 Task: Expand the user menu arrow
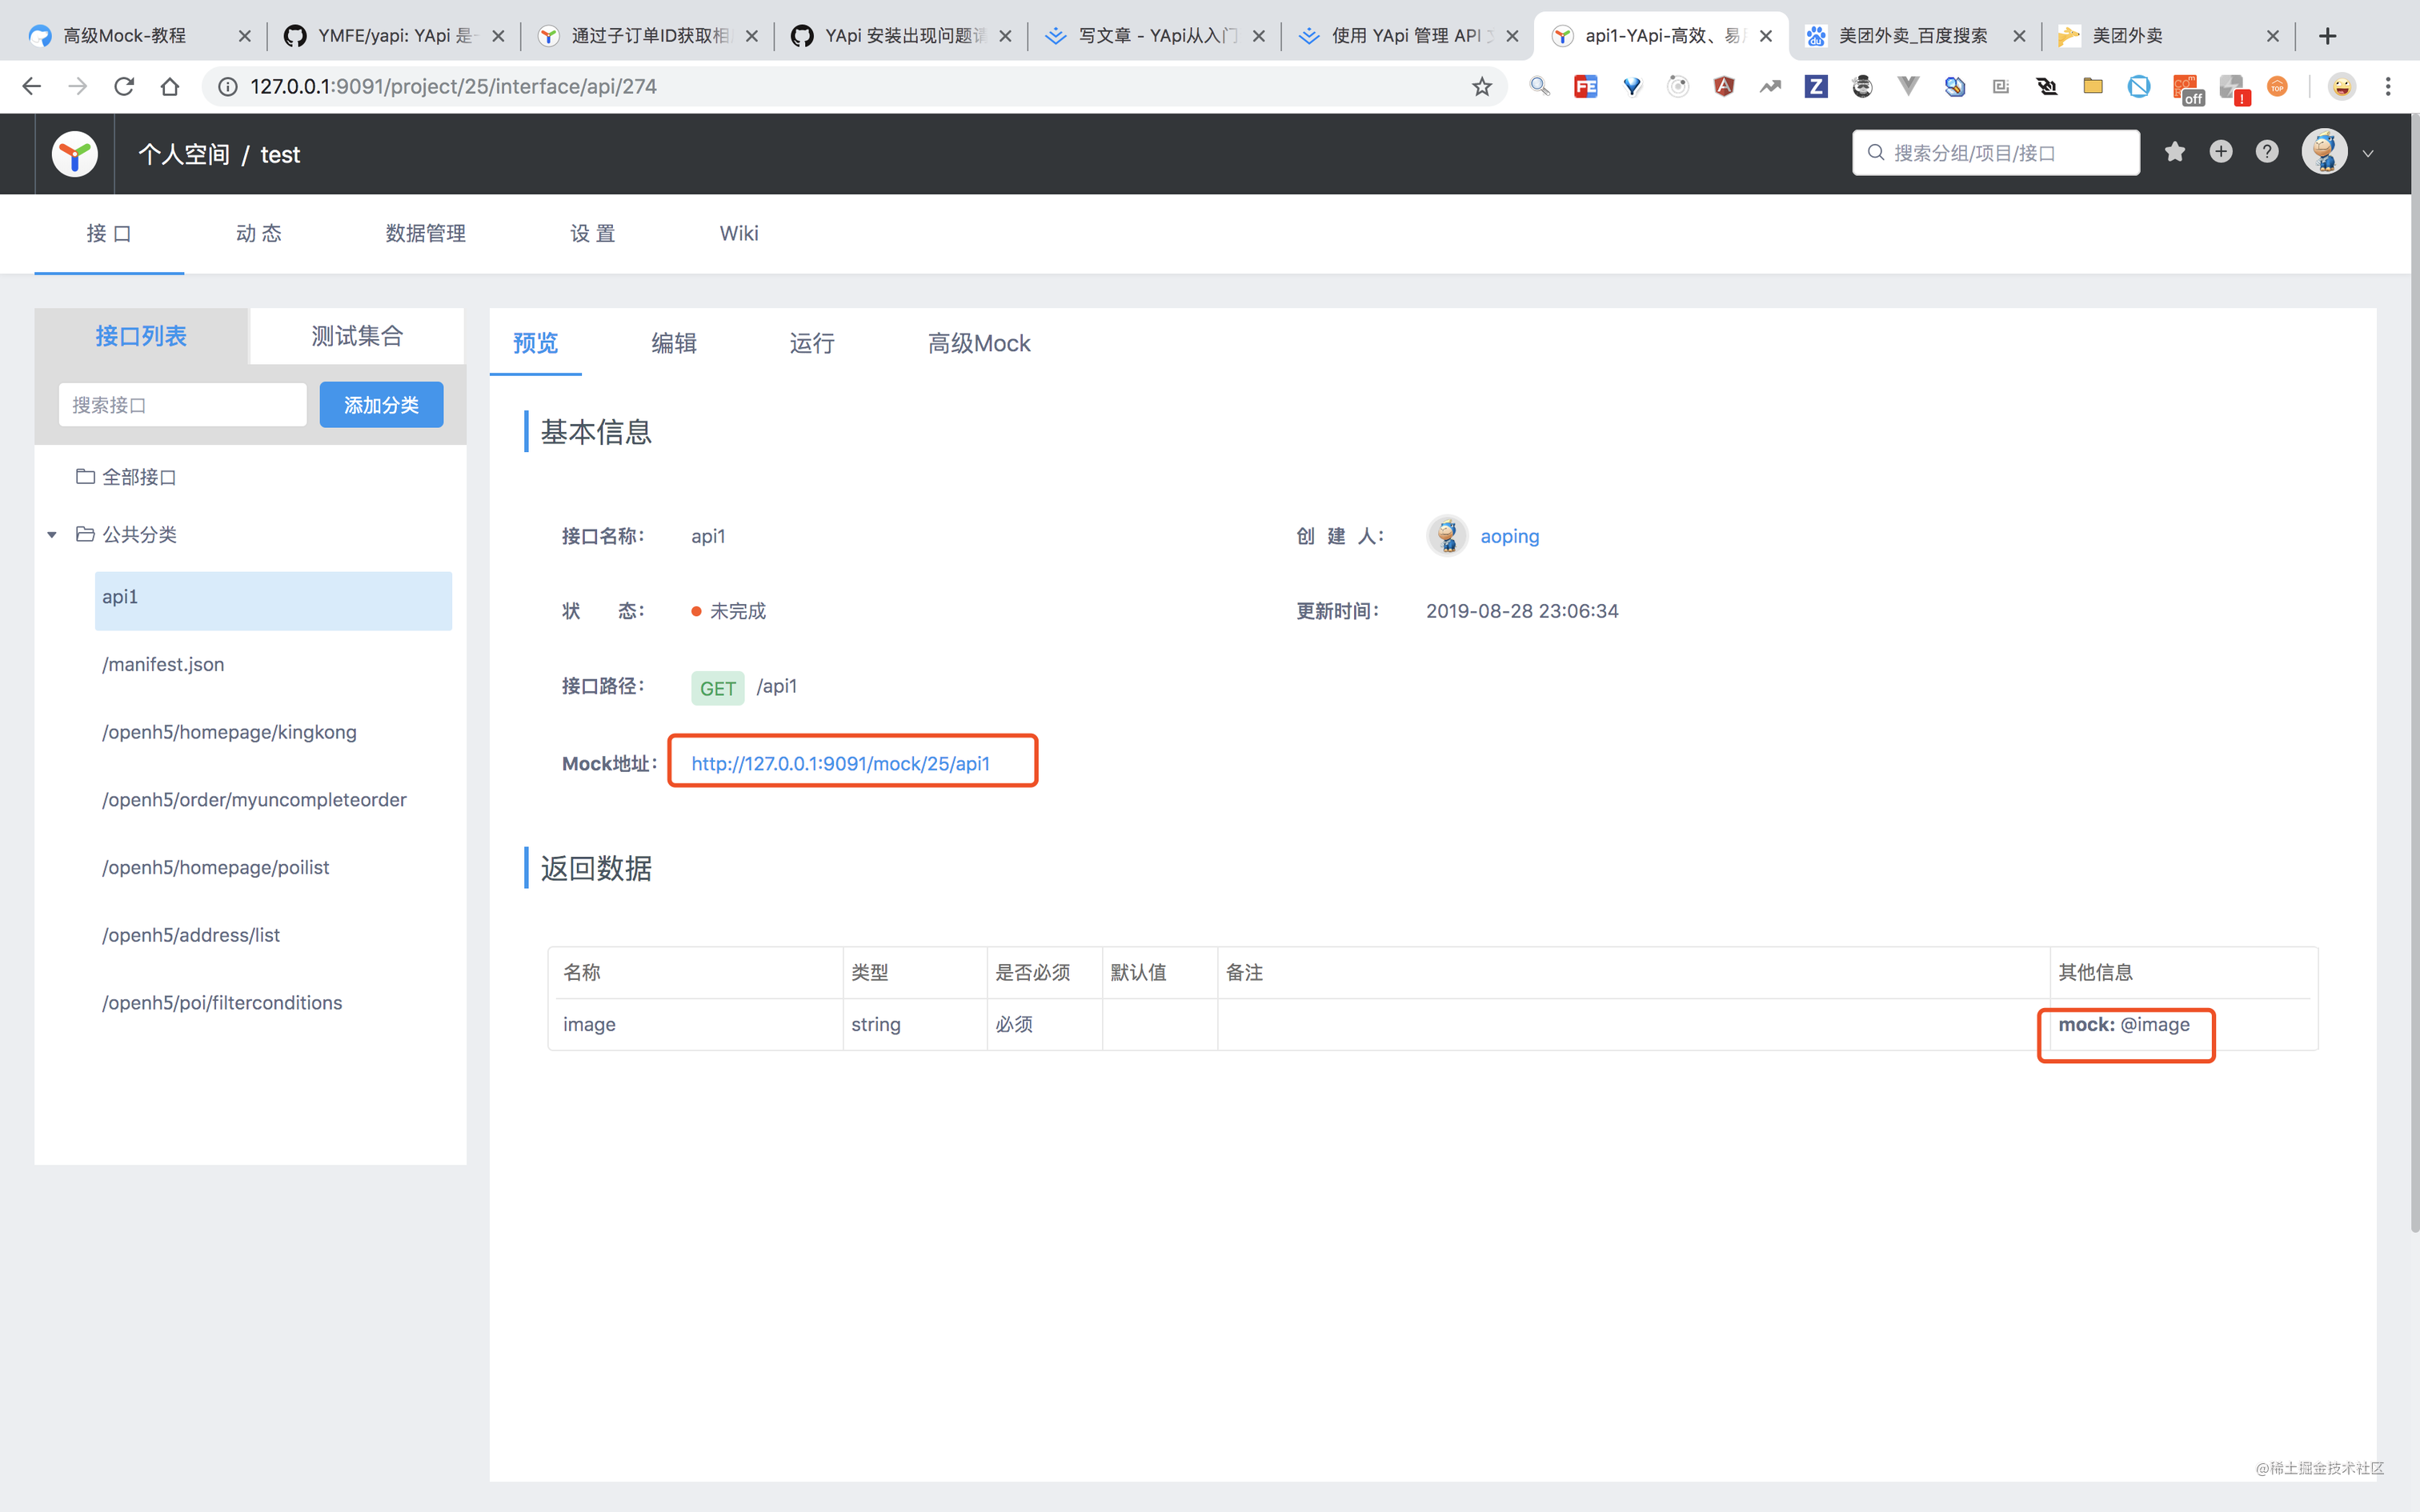pyautogui.click(x=2368, y=154)
